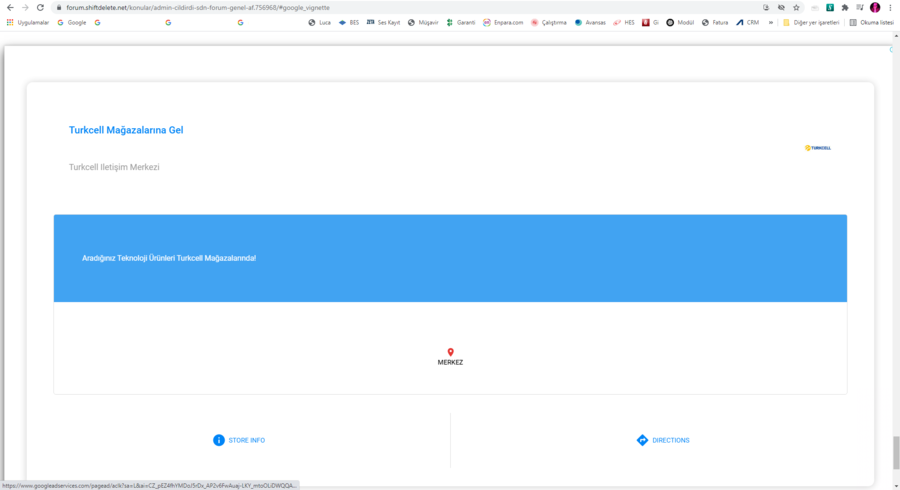This screenshot has width=900, height=490.
Task: Open the Fatura bookmark
Action: [715, 22]
